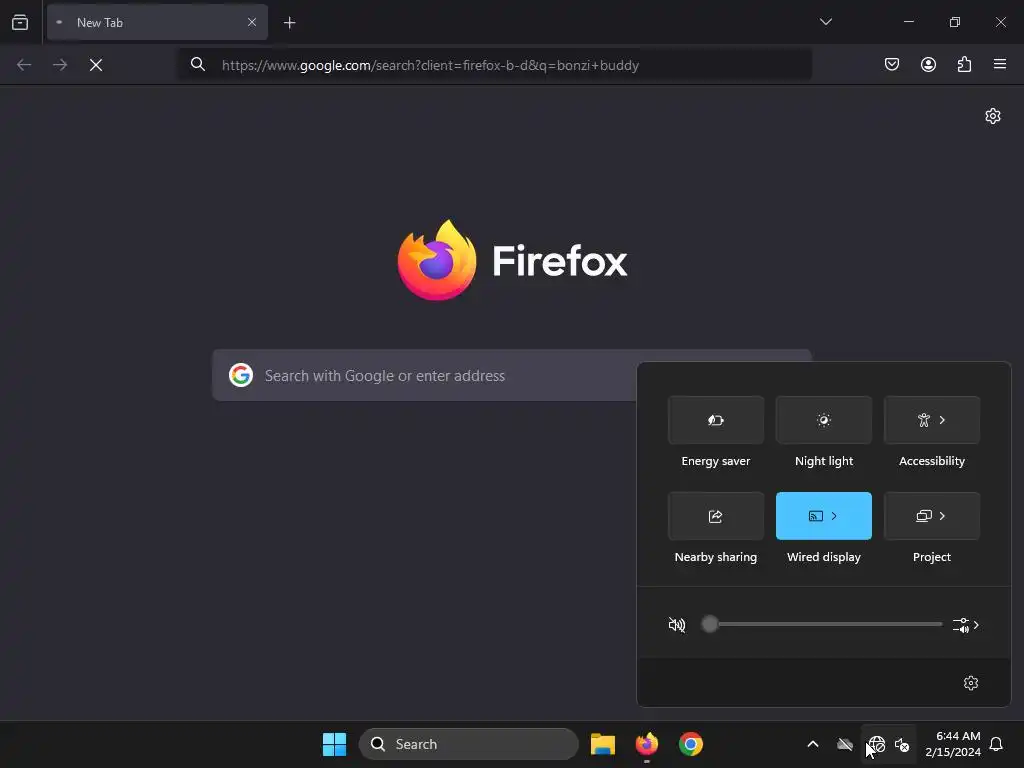Viewport: 1024px width, 768px height.
Task: Click the Wired display label
Action: point(824,557)
